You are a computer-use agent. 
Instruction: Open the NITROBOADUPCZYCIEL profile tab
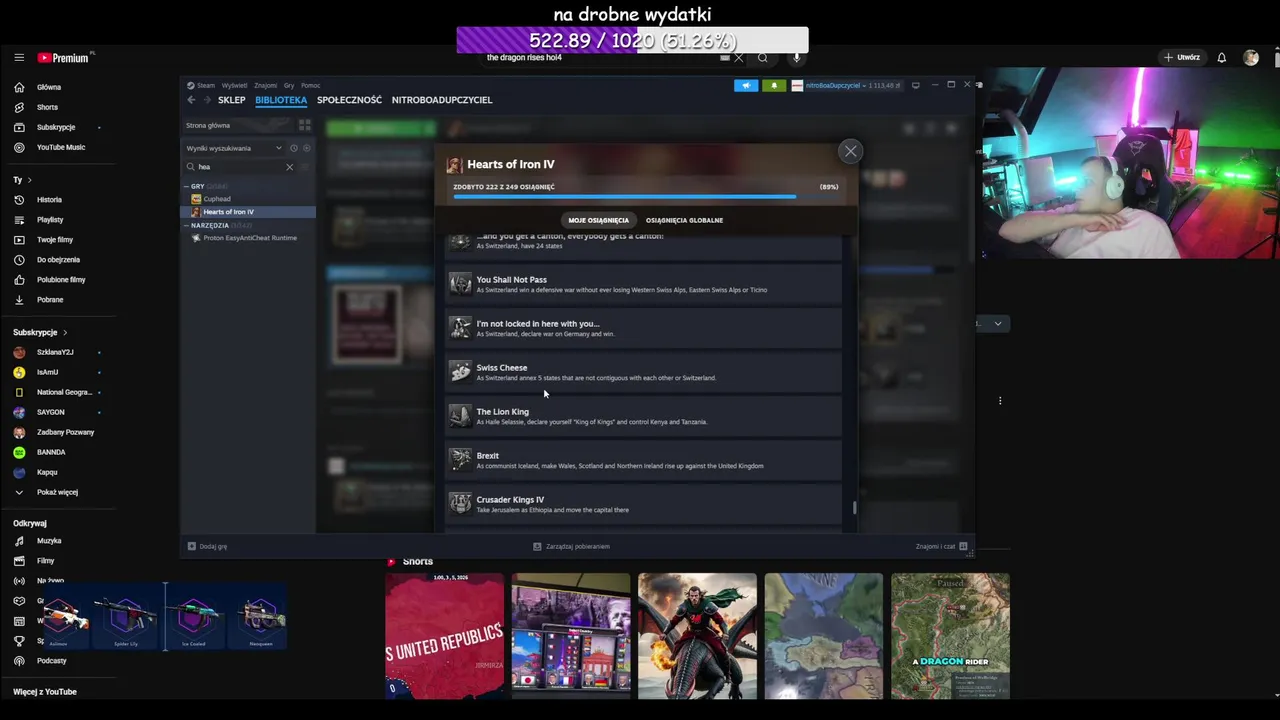click(442, 100)
